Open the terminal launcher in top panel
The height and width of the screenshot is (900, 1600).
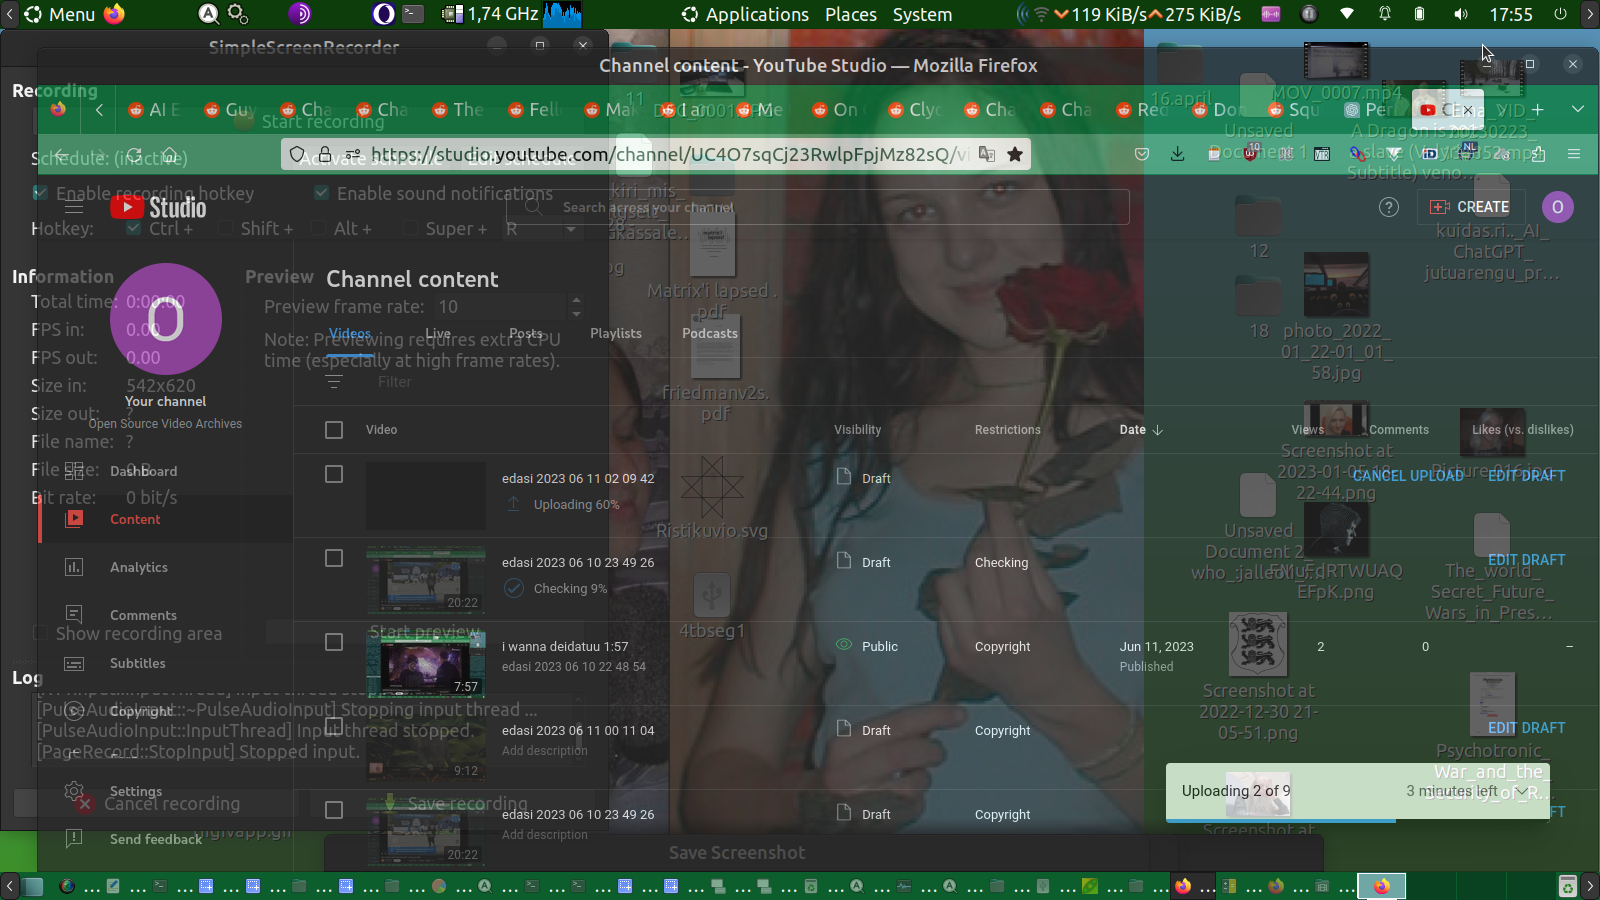click(x=413, y=14)
